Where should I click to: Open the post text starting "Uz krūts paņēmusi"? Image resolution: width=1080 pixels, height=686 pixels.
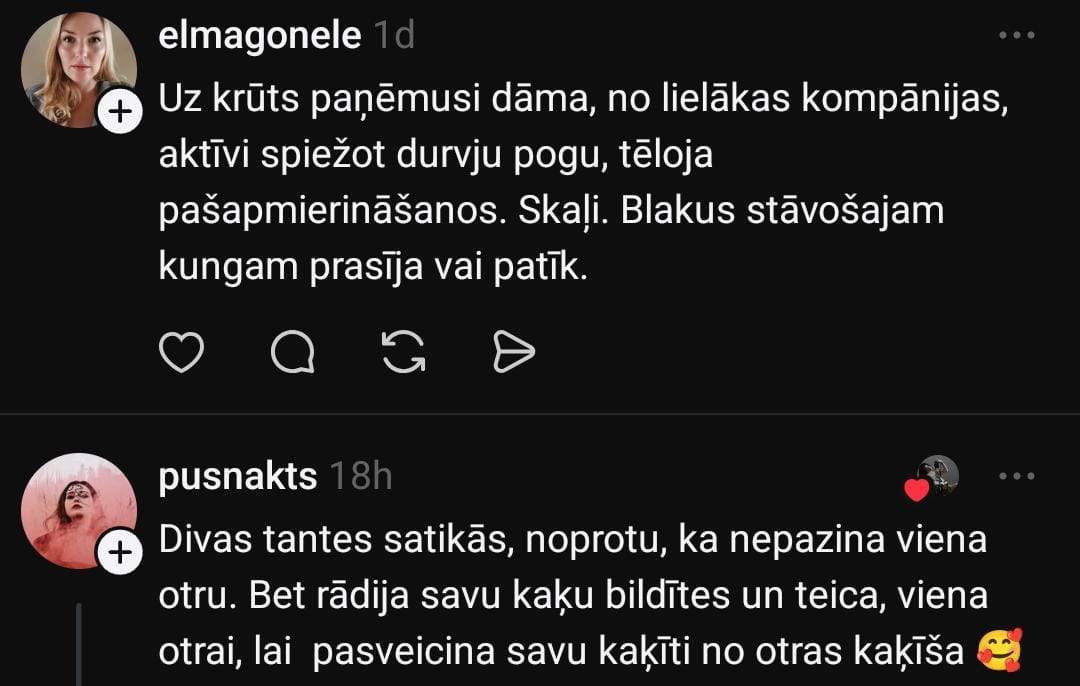click(x=580, y=185)
